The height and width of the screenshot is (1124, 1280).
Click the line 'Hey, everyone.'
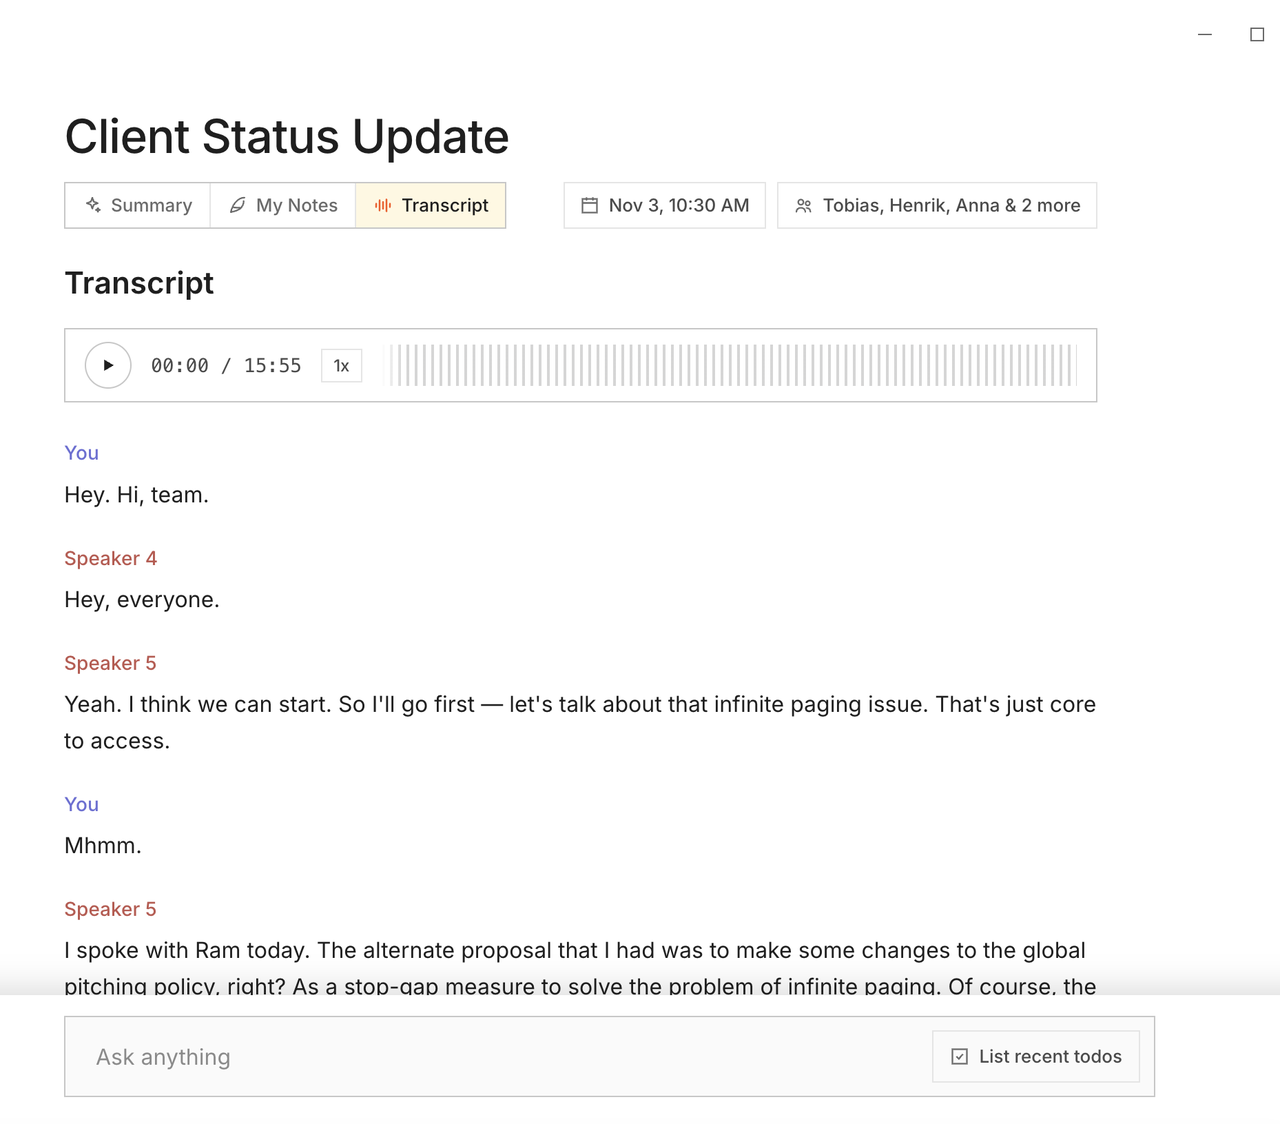(x=142, y=600)
